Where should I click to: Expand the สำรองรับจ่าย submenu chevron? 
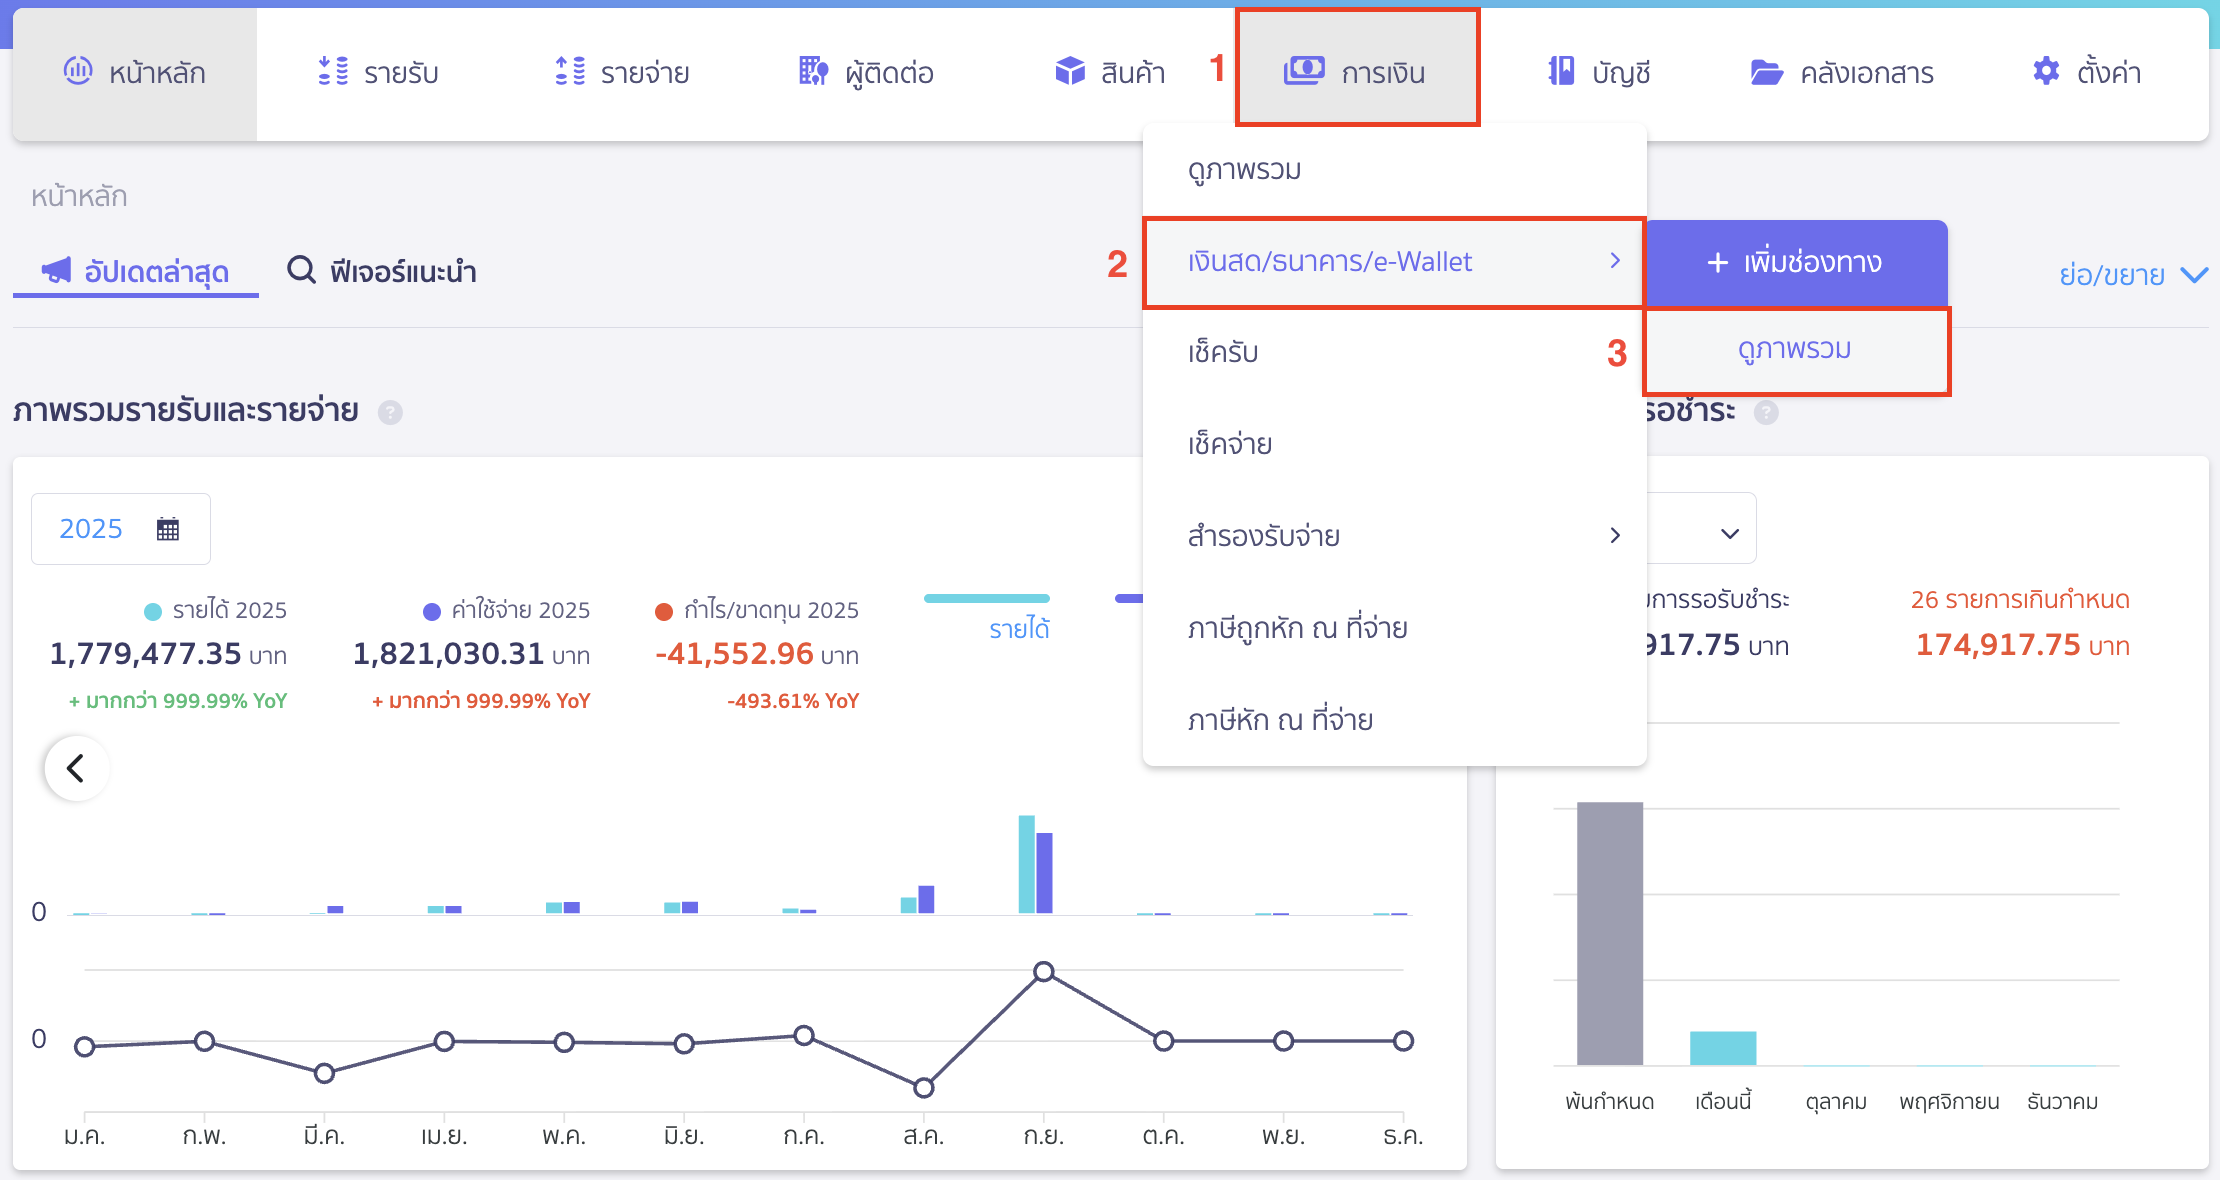coord(1614,535)
